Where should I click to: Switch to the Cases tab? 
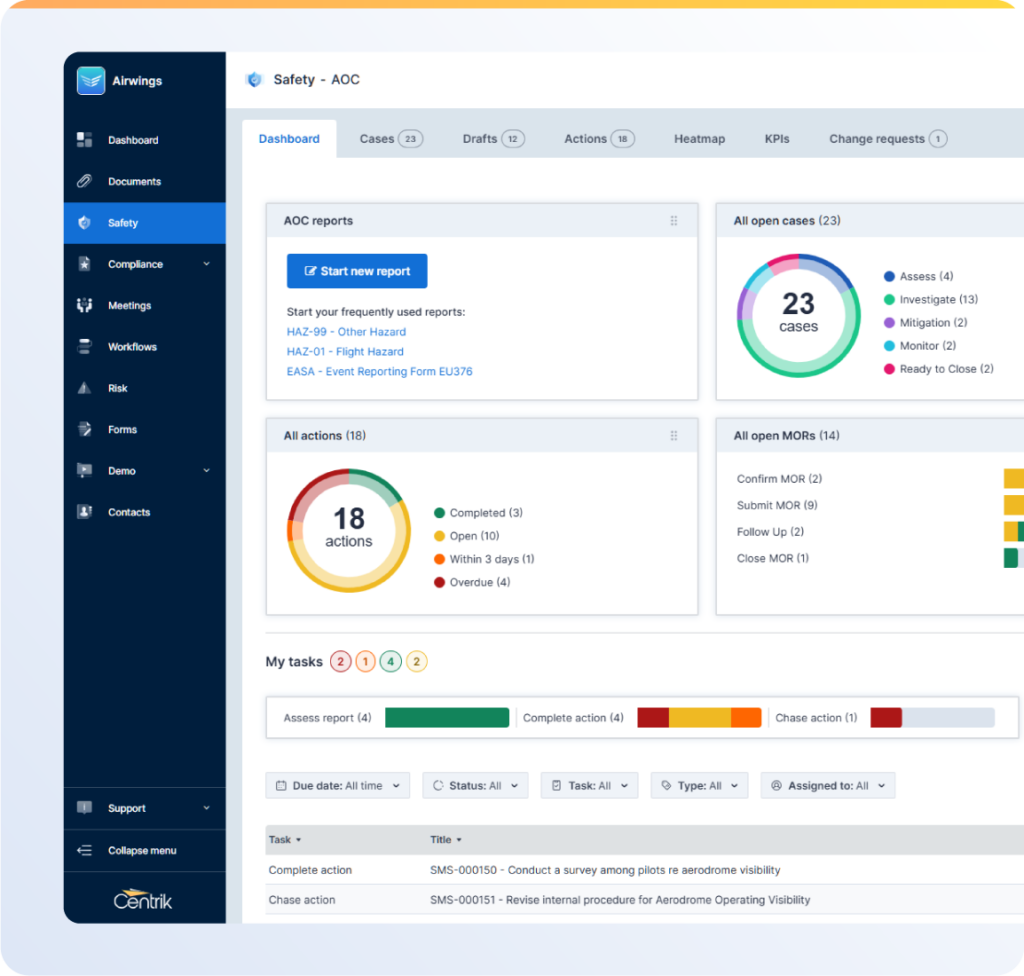(x=390, y=139)
